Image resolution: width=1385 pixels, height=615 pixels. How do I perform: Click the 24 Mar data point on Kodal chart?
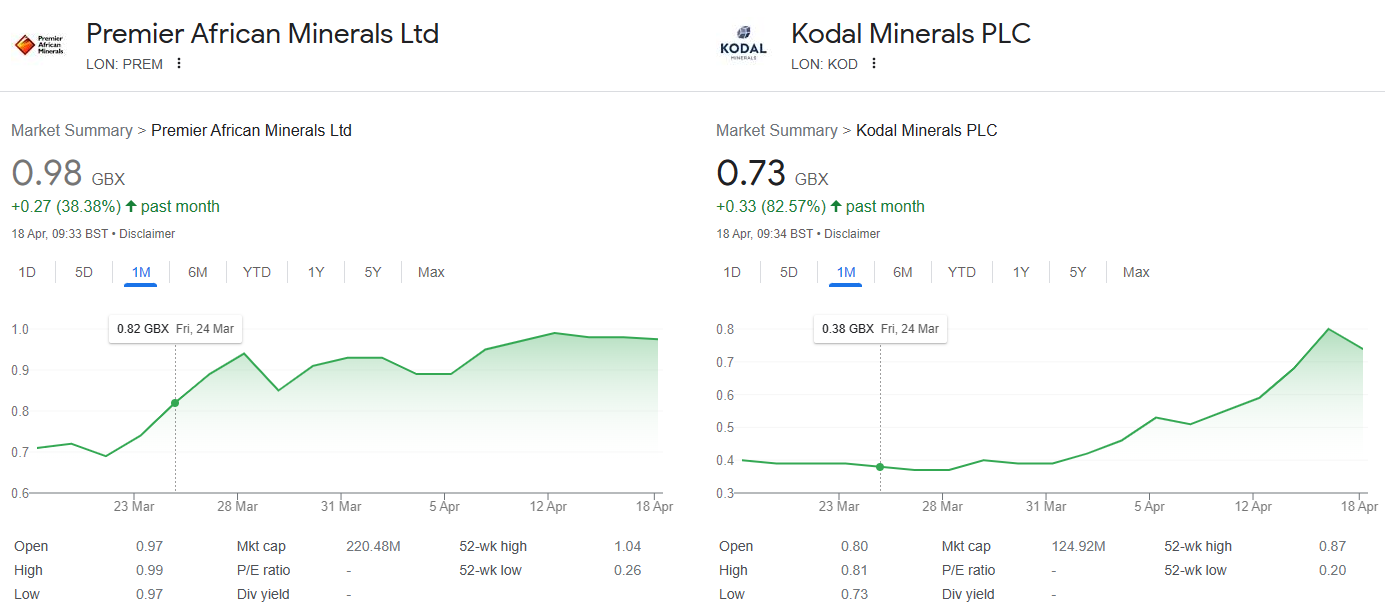point(880,467)
